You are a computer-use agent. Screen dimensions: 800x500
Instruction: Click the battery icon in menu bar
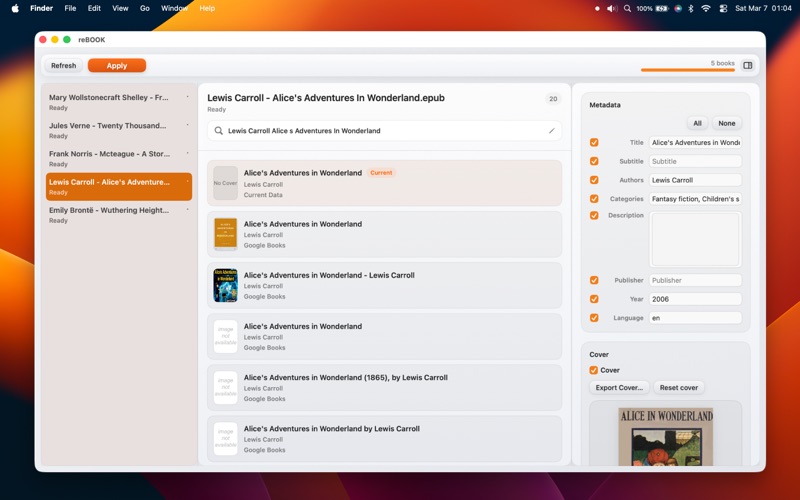click(662, 8)
